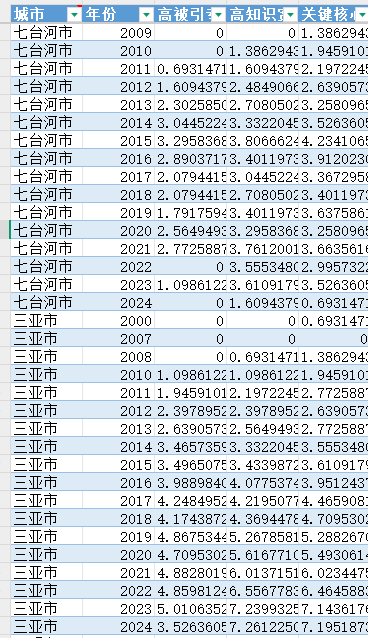Click 1.6094379 in 七台河市 2024 row
This screenshot has height=638, width=368.
[263, 301]
